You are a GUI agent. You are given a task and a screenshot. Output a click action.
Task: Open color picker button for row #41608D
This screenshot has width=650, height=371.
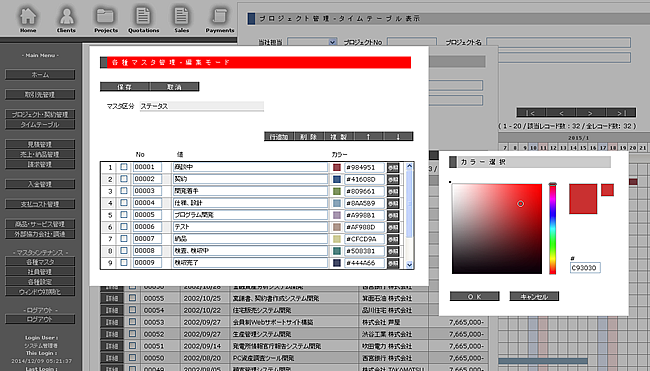point(393,179)
